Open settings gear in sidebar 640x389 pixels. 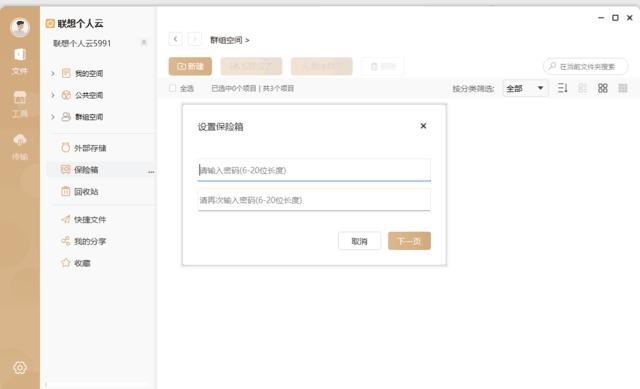click(x=20, y=367)
